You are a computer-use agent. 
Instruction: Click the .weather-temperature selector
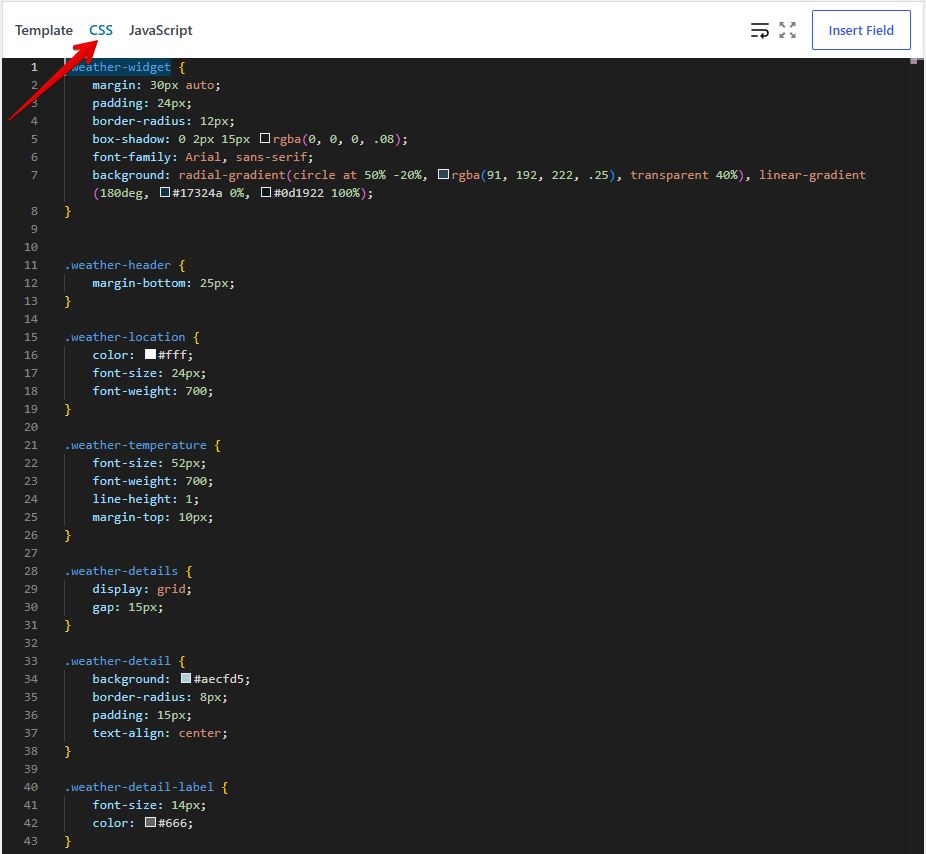tap(136, 445)
